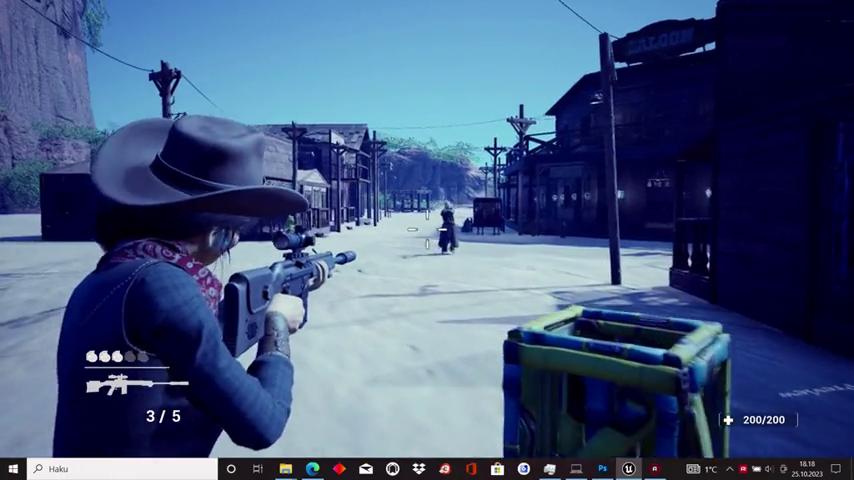This screenshot has width=854, height=480.
Task: Click the Haku search box
Action: (122, 469)
